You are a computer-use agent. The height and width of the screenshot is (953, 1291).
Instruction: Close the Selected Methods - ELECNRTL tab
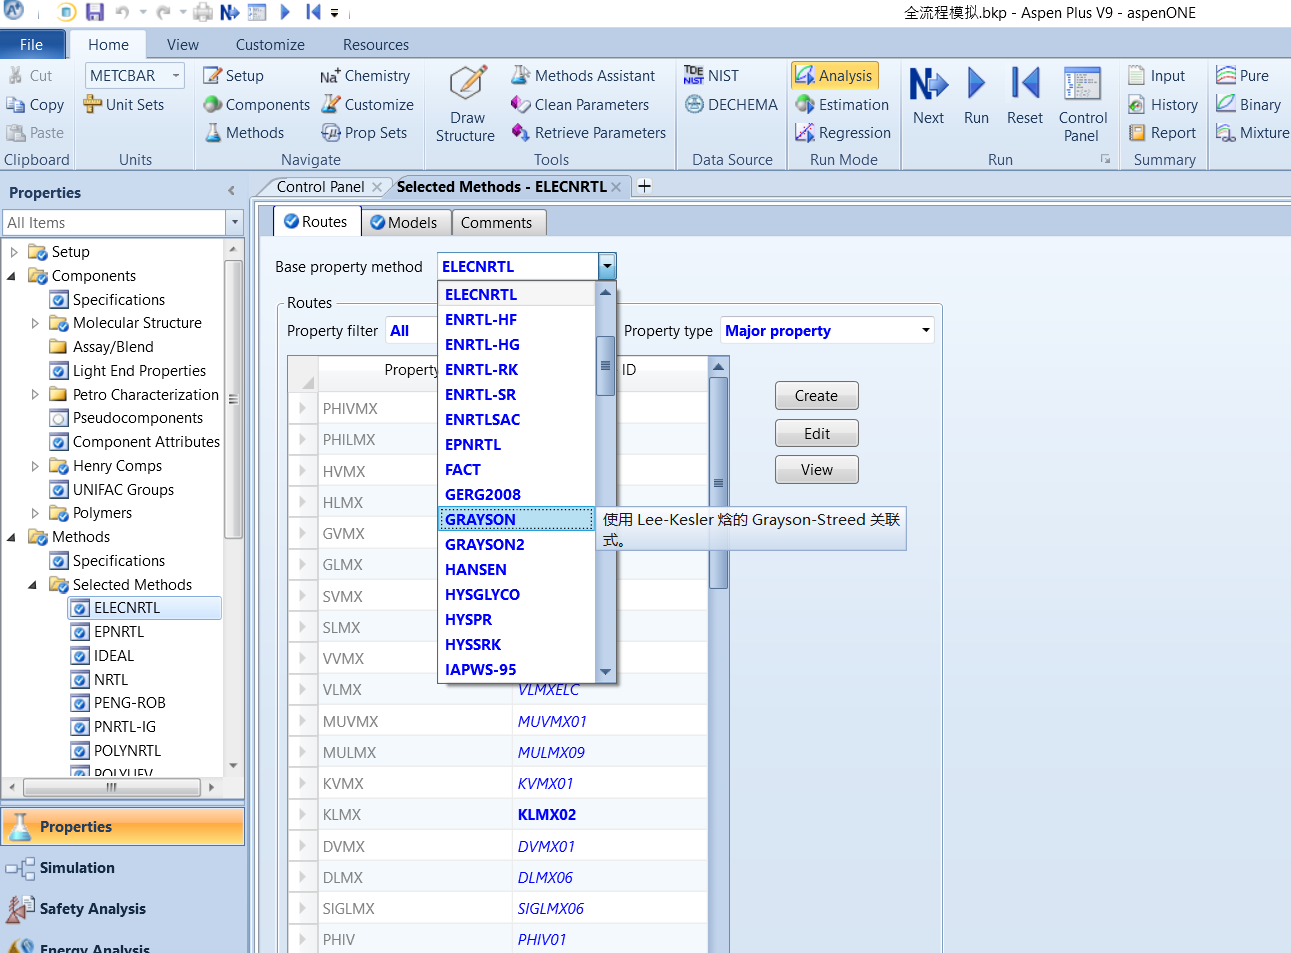[616, 187]
